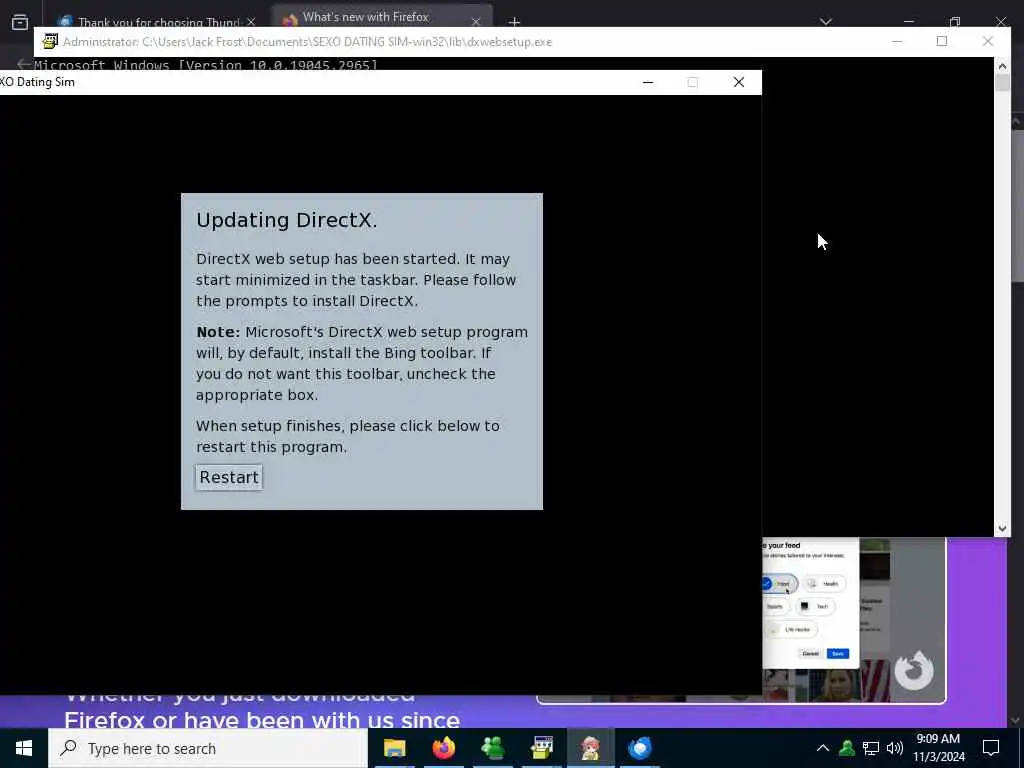Click the feed preview thumbnail on Firefox page

point(854,620)
